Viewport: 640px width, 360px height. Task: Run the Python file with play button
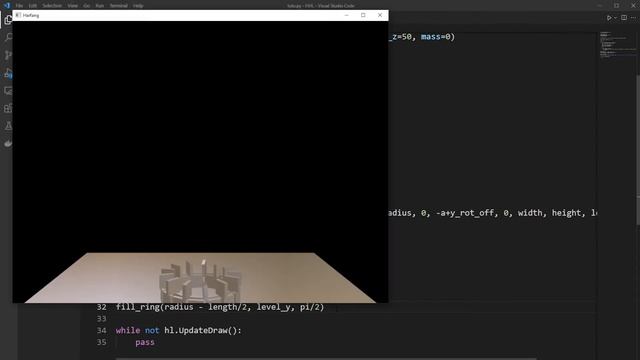pyautogui.click(x=609, y=18)
